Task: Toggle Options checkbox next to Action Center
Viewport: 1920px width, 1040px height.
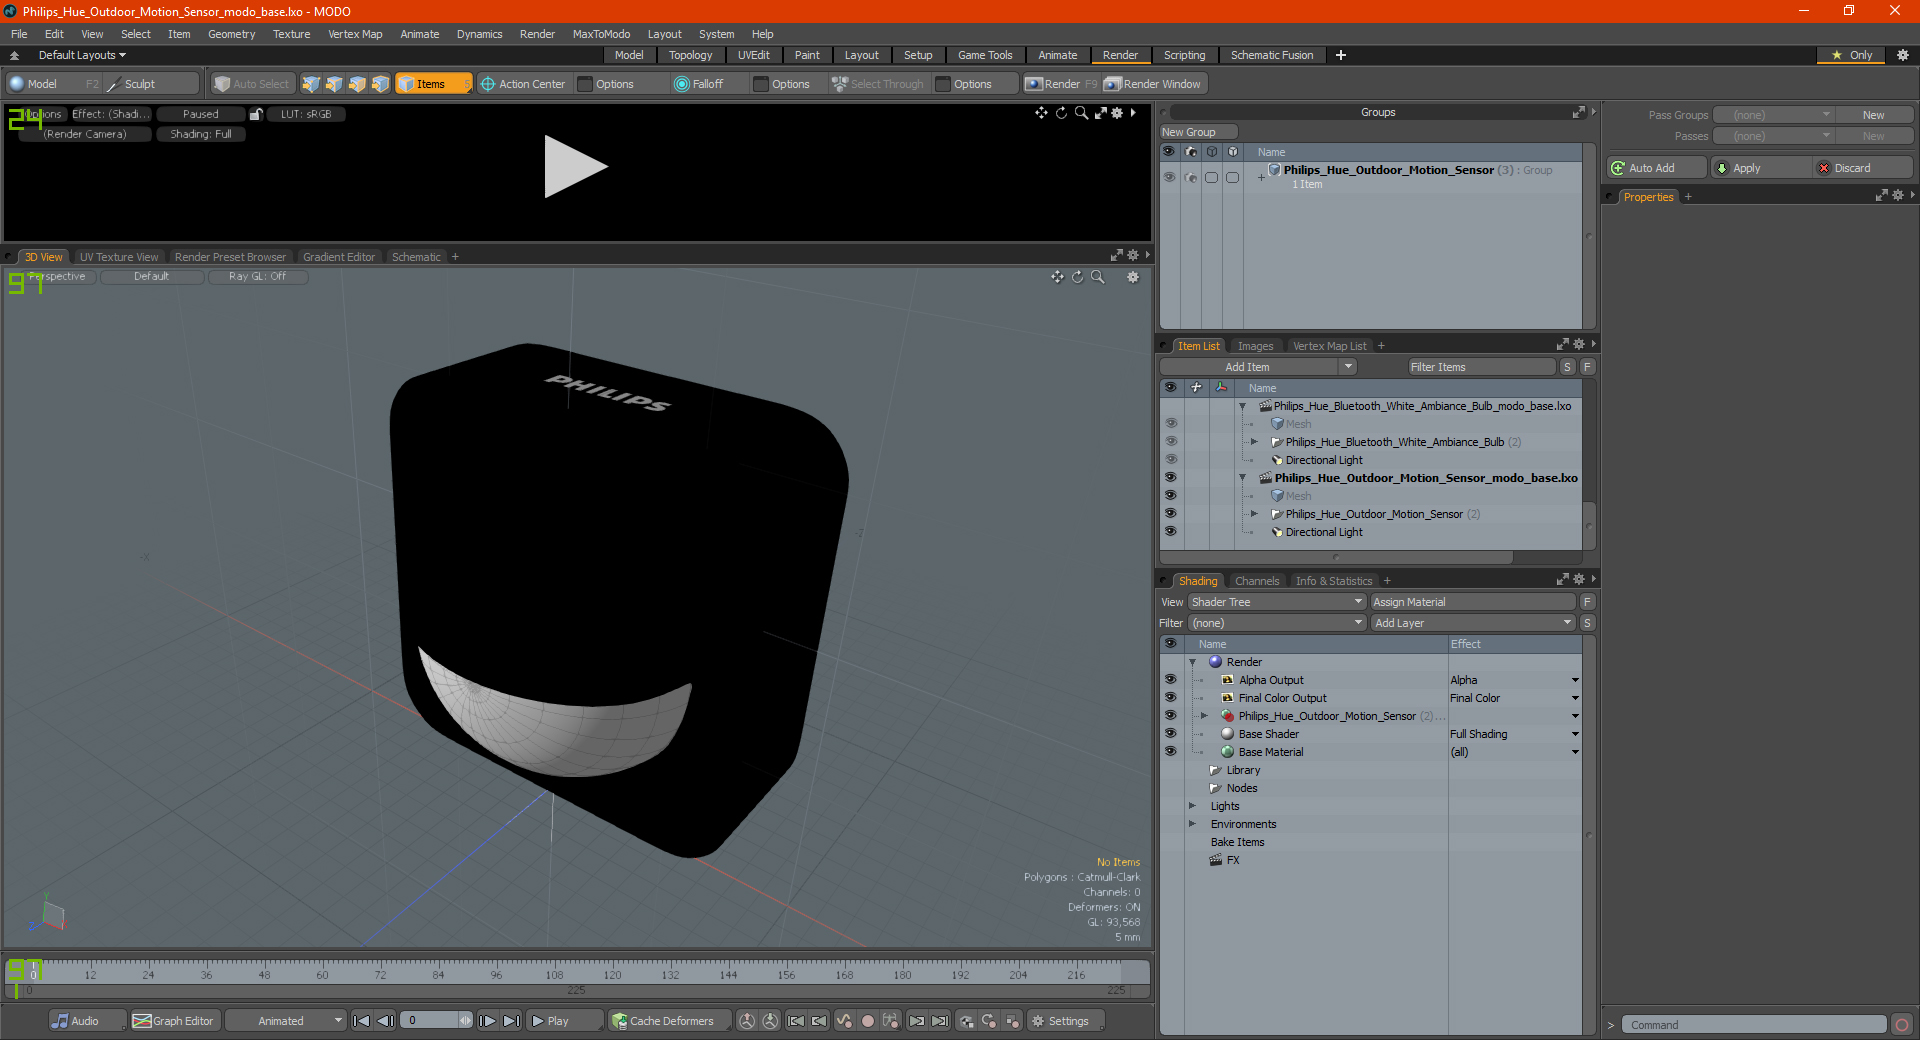Action: 585,84
